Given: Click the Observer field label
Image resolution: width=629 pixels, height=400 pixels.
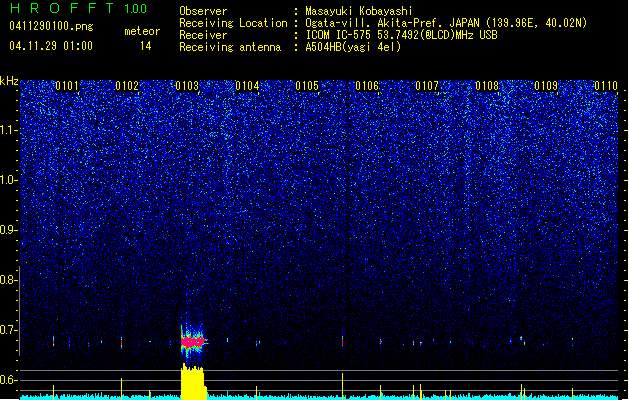Looking at the screenshot, I should [x=203, y=11].
